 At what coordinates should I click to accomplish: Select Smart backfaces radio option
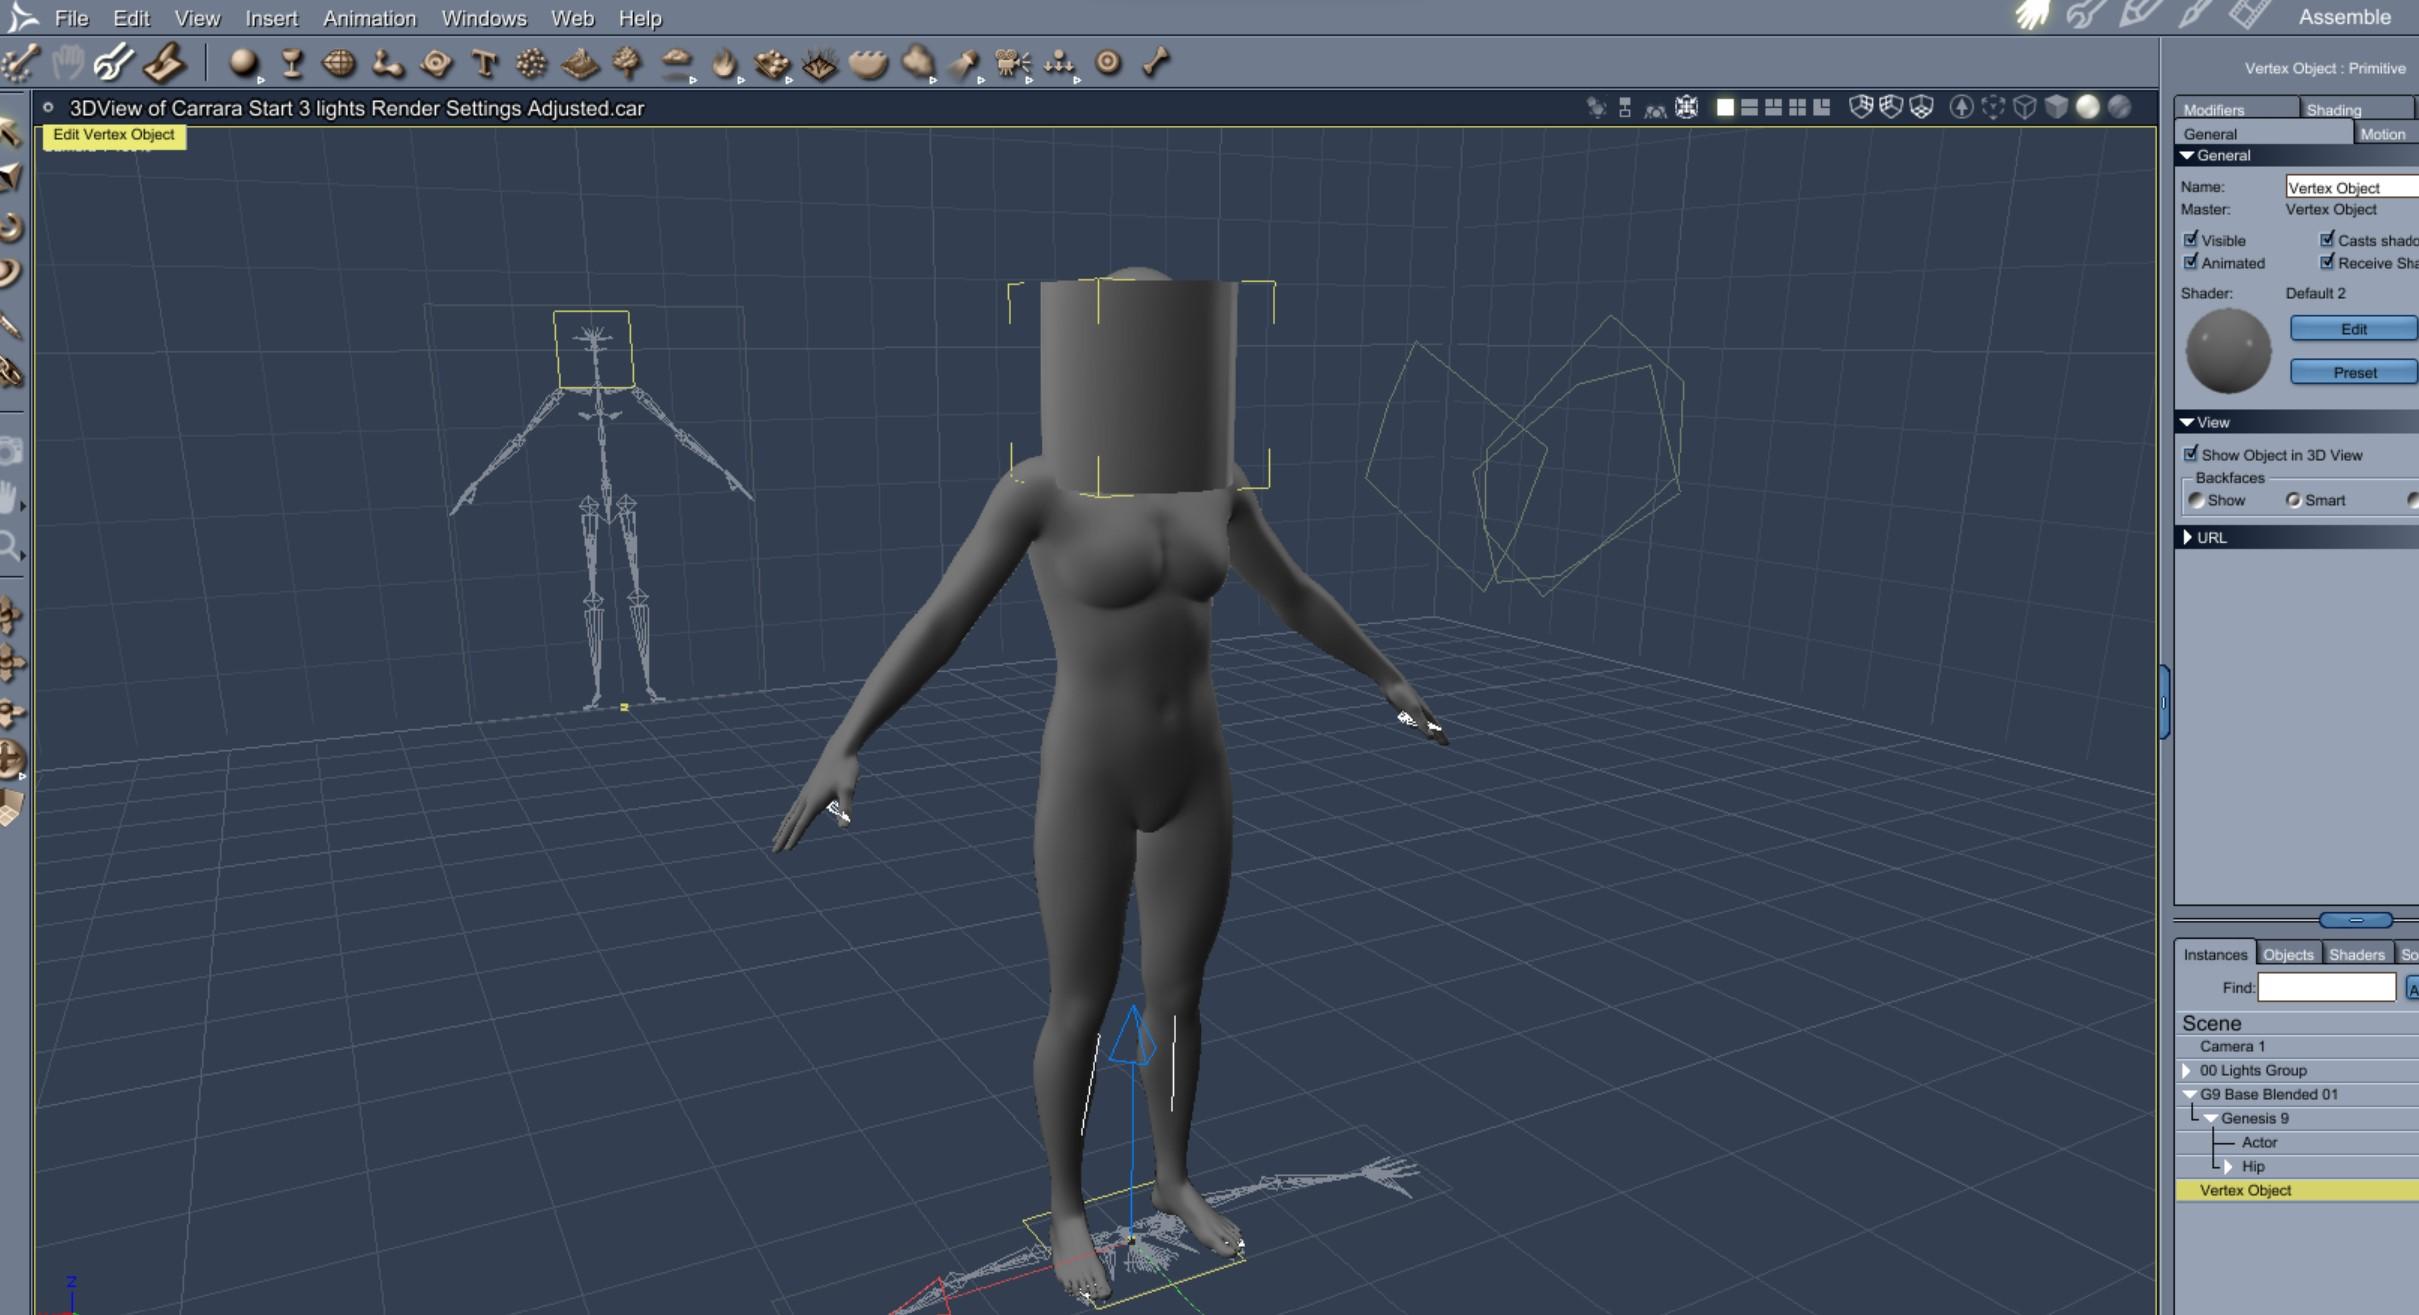click(2293, 500)
